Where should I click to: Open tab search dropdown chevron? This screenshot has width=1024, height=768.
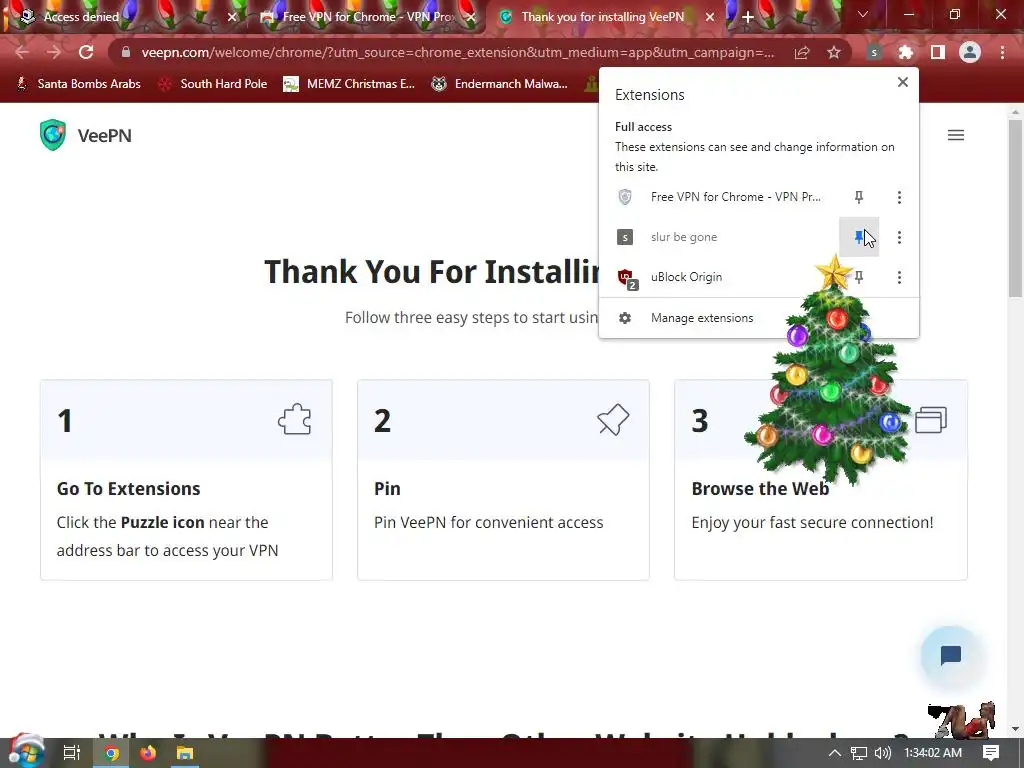[863, 14]
